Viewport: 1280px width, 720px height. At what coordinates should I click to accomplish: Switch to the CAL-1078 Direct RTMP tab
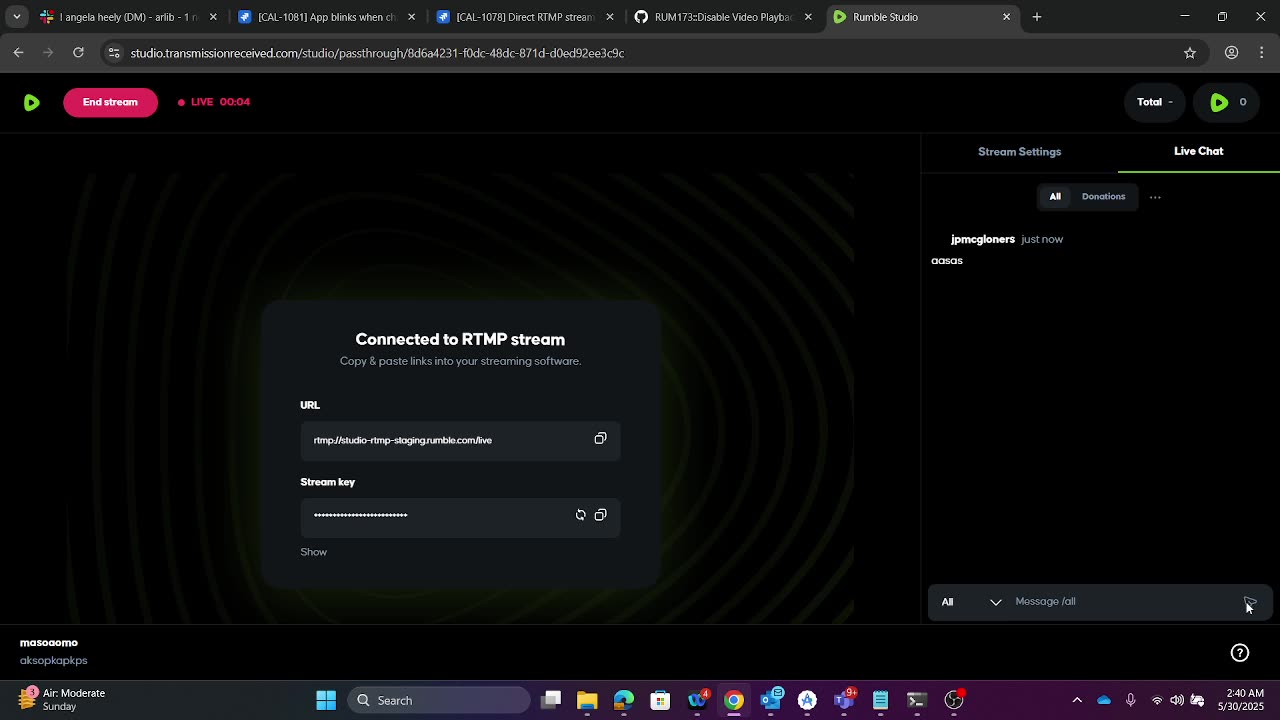pyautogui.click(x=524, y=17)
